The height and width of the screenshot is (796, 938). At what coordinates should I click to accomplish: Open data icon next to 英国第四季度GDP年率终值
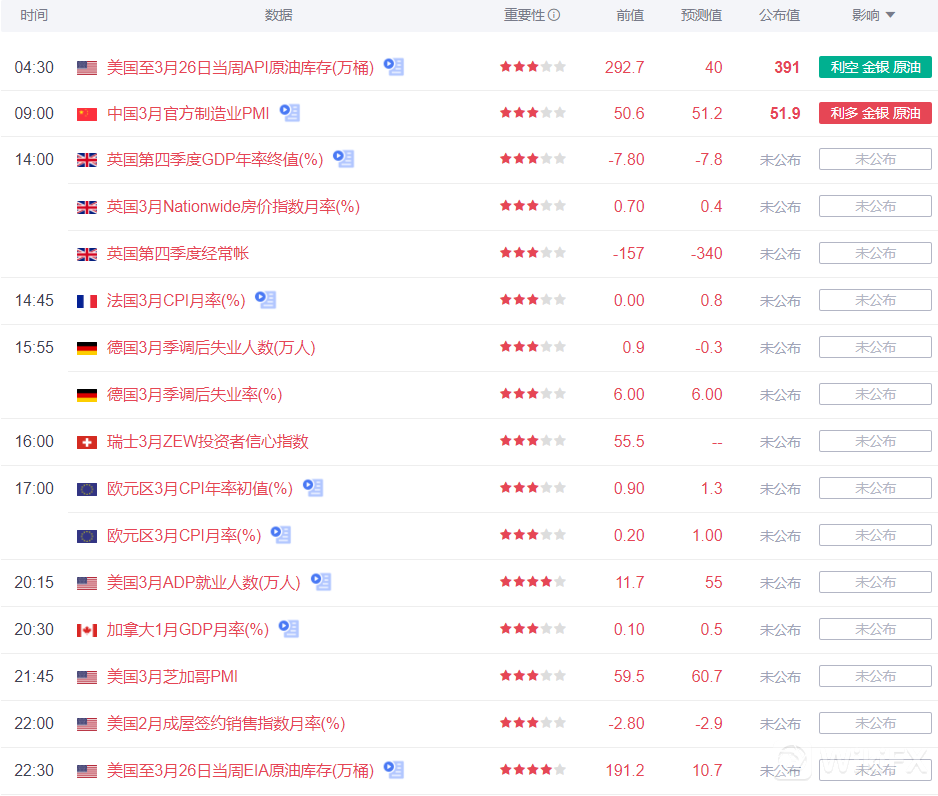click(344, 159)
